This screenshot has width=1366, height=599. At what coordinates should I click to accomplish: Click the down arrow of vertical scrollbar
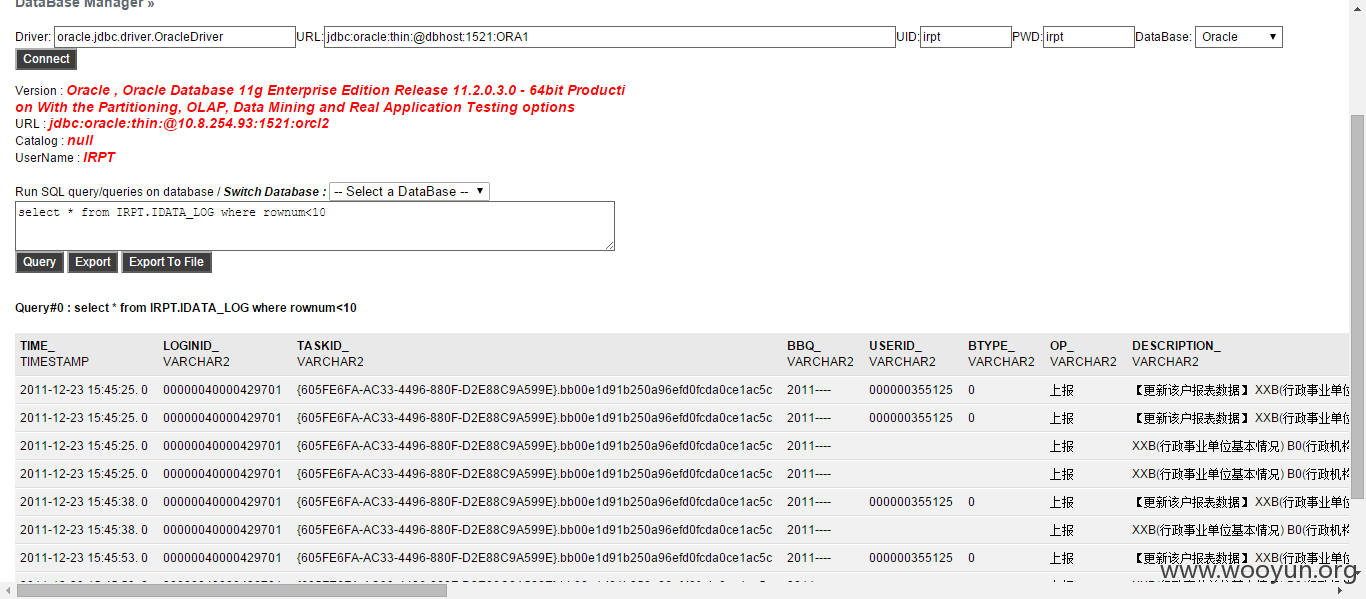[1357, 575]
